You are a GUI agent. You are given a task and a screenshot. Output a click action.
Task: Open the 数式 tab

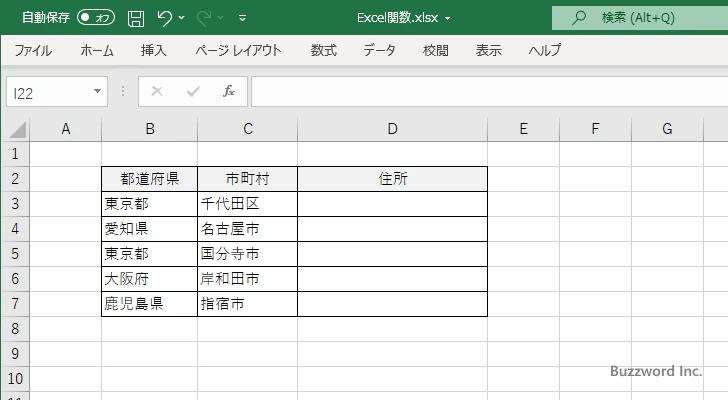pyautogui.click(x=324, y=50)
